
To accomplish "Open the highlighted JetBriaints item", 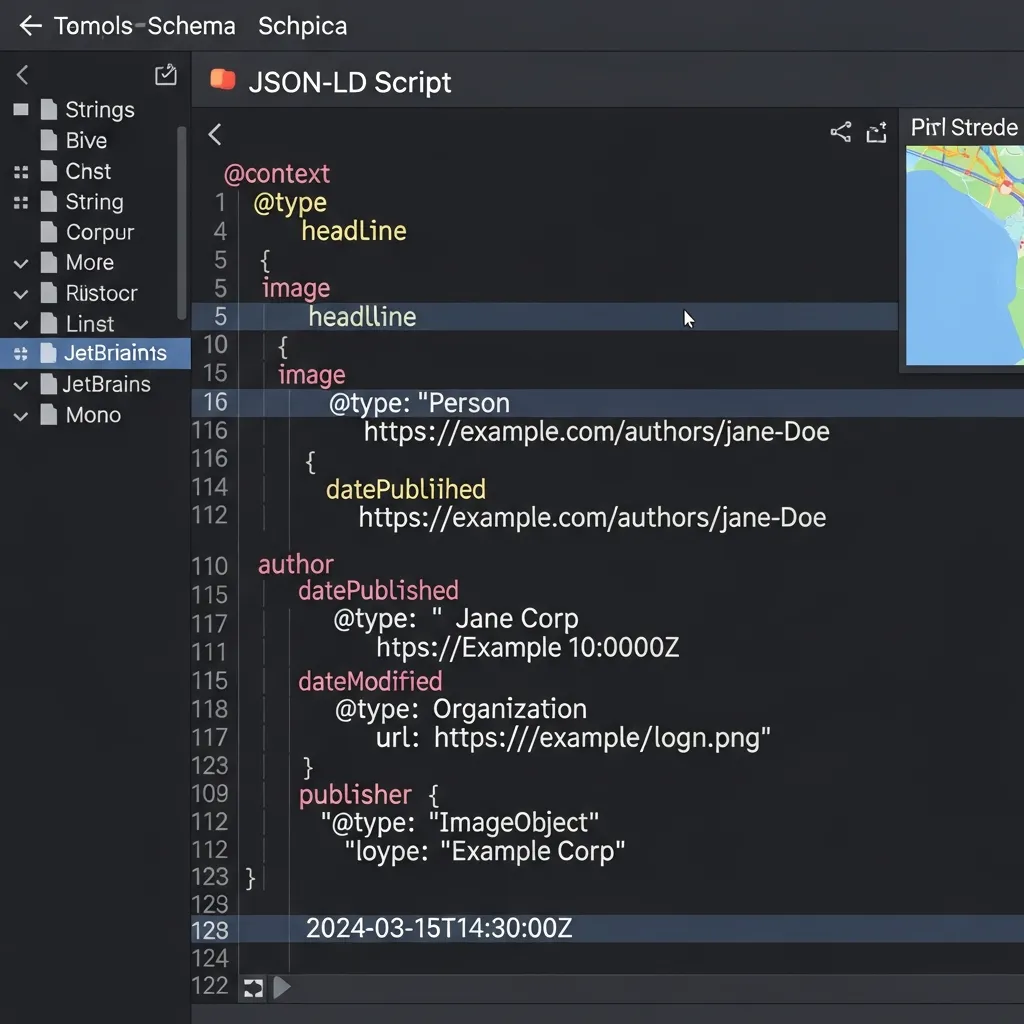I will click(114, 353).
